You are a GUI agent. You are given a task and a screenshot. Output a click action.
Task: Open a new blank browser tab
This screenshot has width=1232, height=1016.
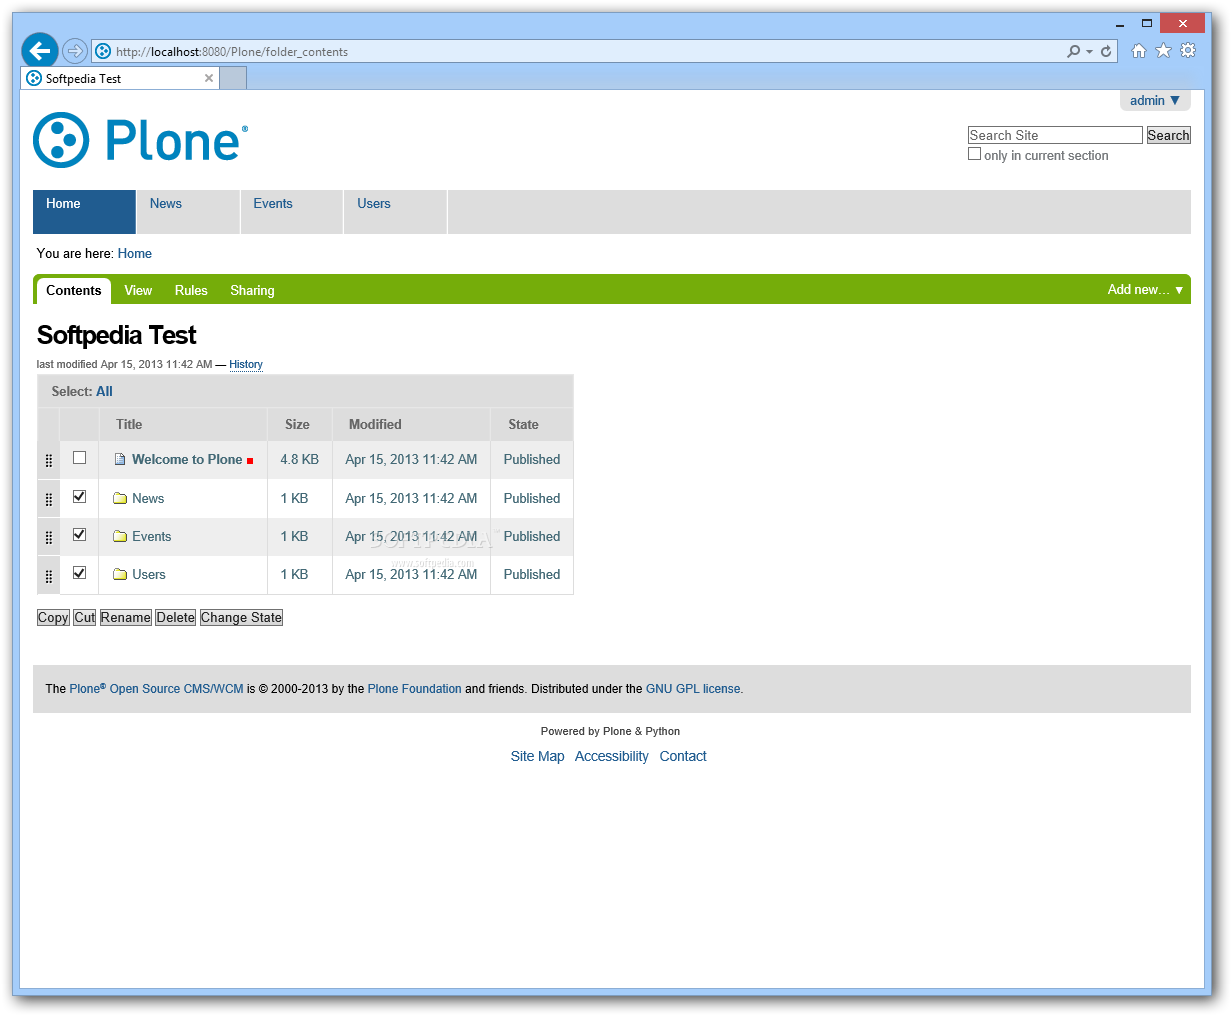(x=233, y=78)
